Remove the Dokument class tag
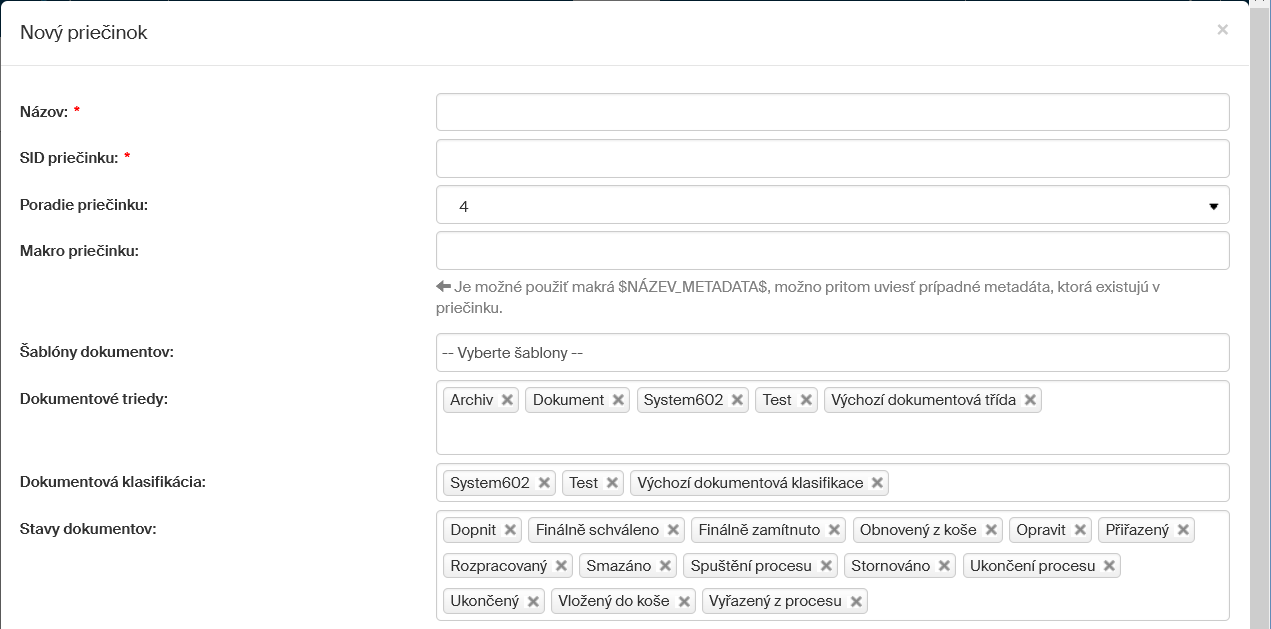This screenshot has width=1271, height=629. (618, 400)
